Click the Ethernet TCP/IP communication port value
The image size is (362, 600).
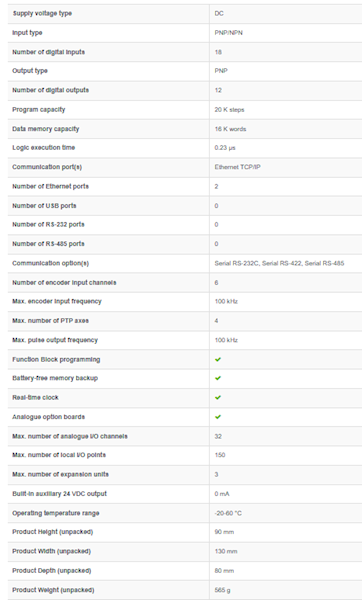pos(237,167)
